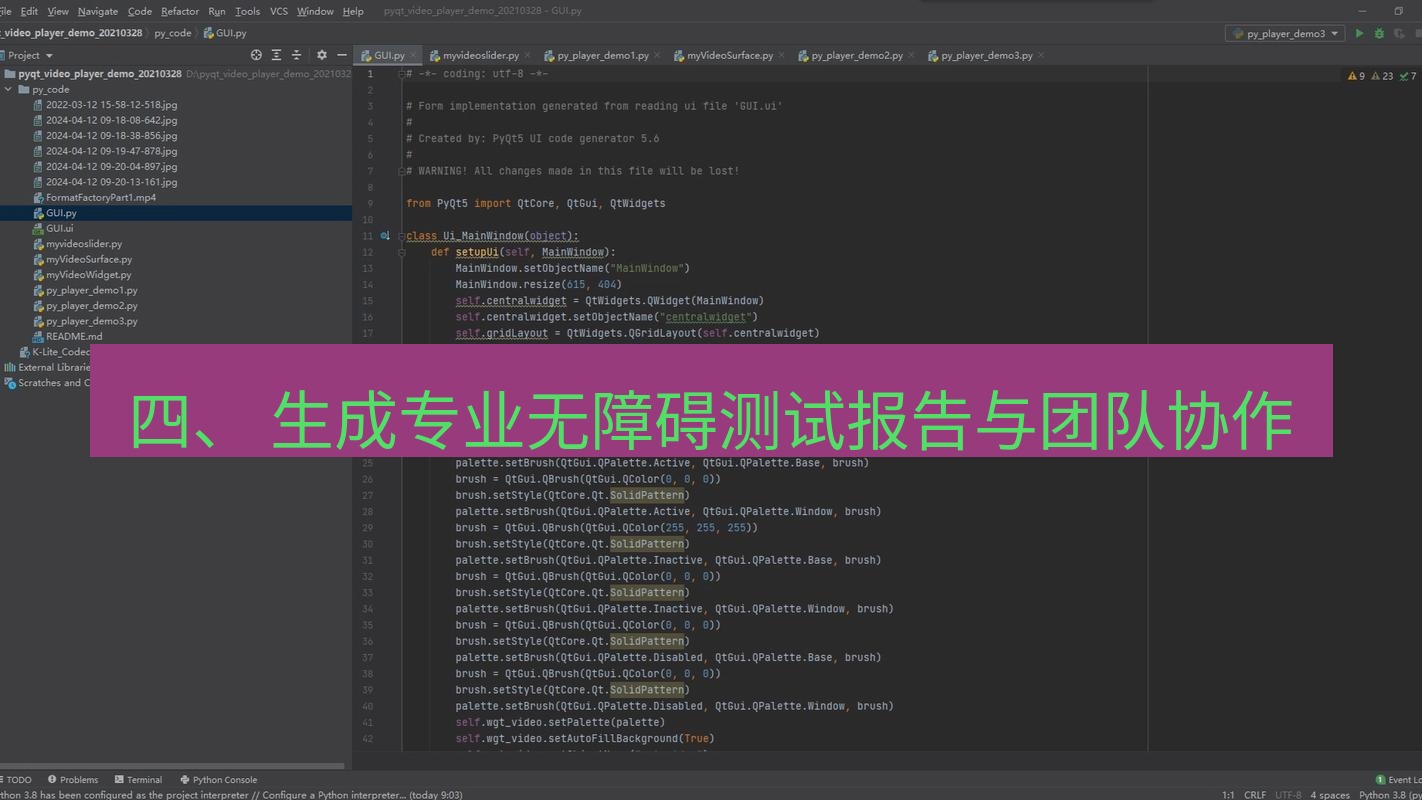Open the Refactor menu
The height and width of the screenshot is (800, 1422).
[180, 11]
